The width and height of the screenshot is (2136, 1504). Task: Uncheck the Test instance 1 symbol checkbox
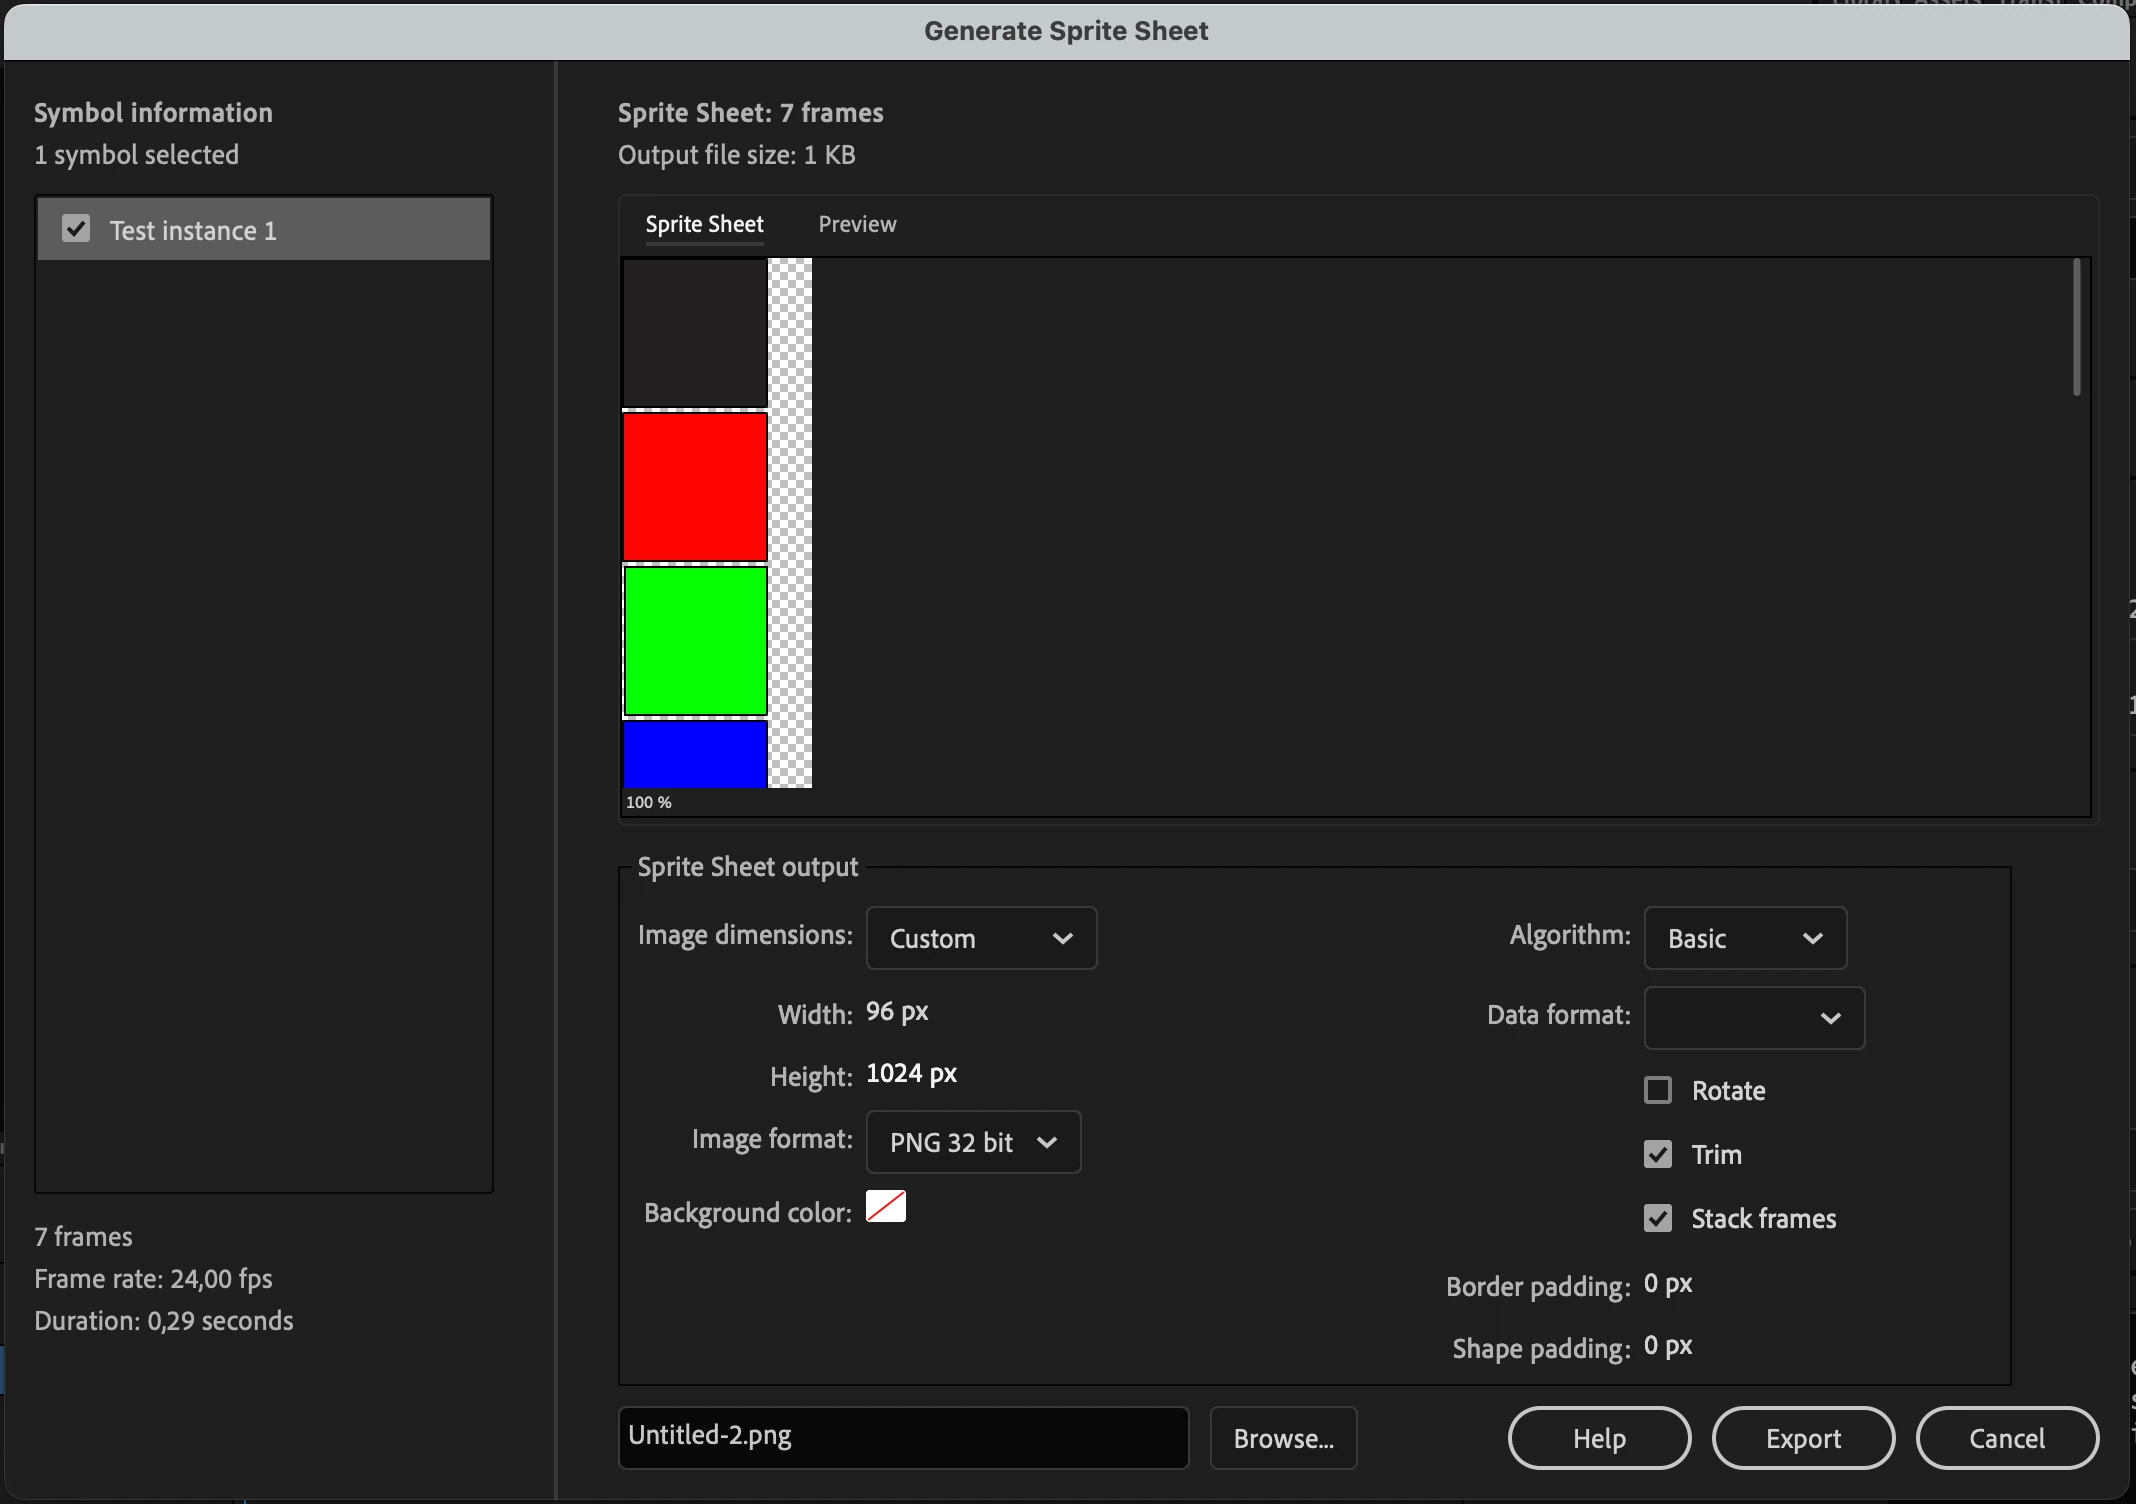[x=76, y=229]
